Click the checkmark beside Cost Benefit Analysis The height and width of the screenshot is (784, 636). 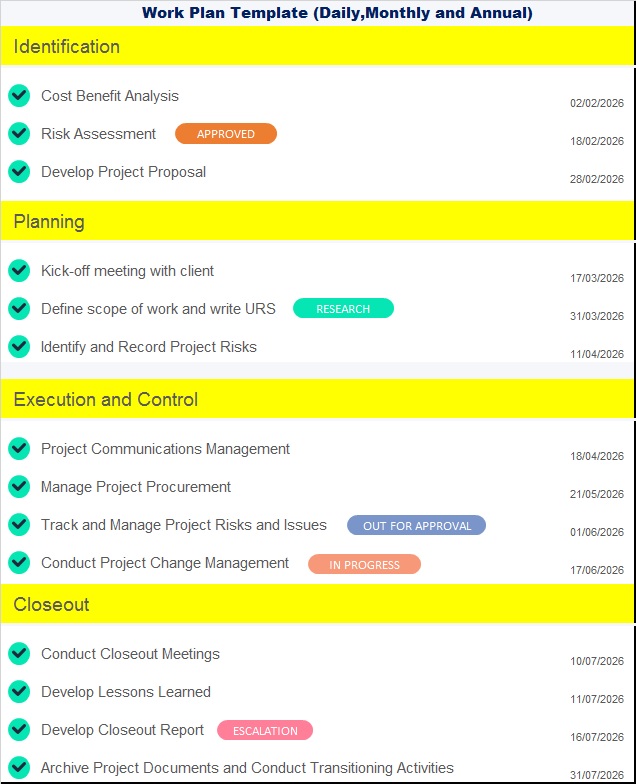point(19,96)
